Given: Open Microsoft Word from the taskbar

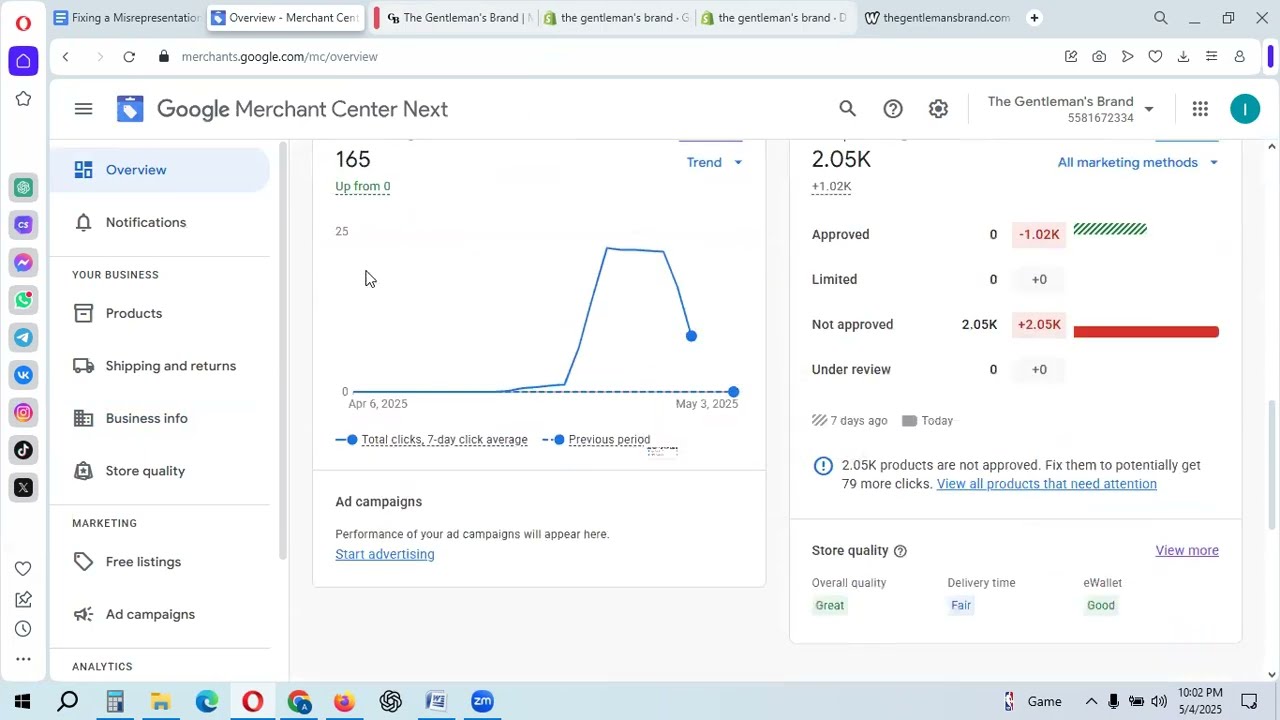Looking at the screenshot, I should 436,701.
